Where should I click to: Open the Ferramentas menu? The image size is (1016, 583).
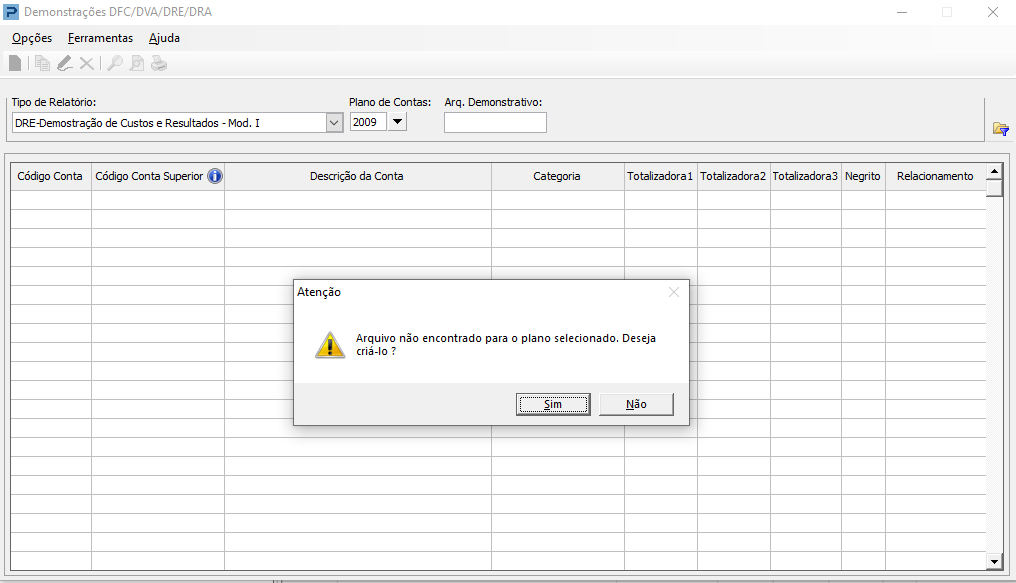point(100,38)
